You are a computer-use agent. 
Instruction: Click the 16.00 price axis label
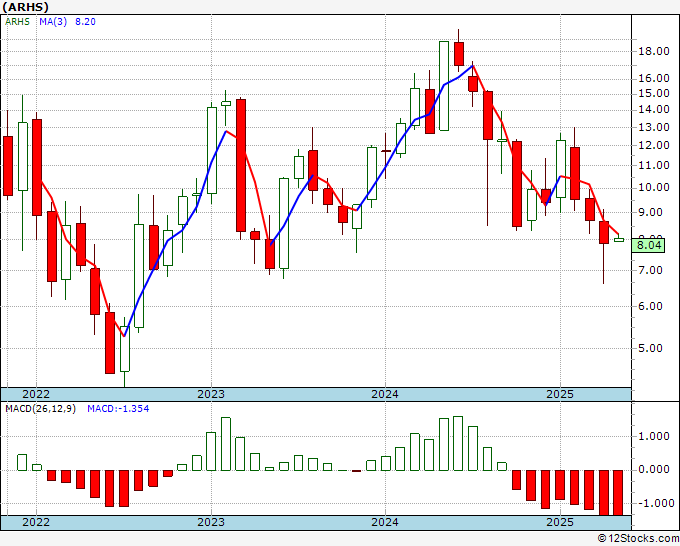(654, 78)
